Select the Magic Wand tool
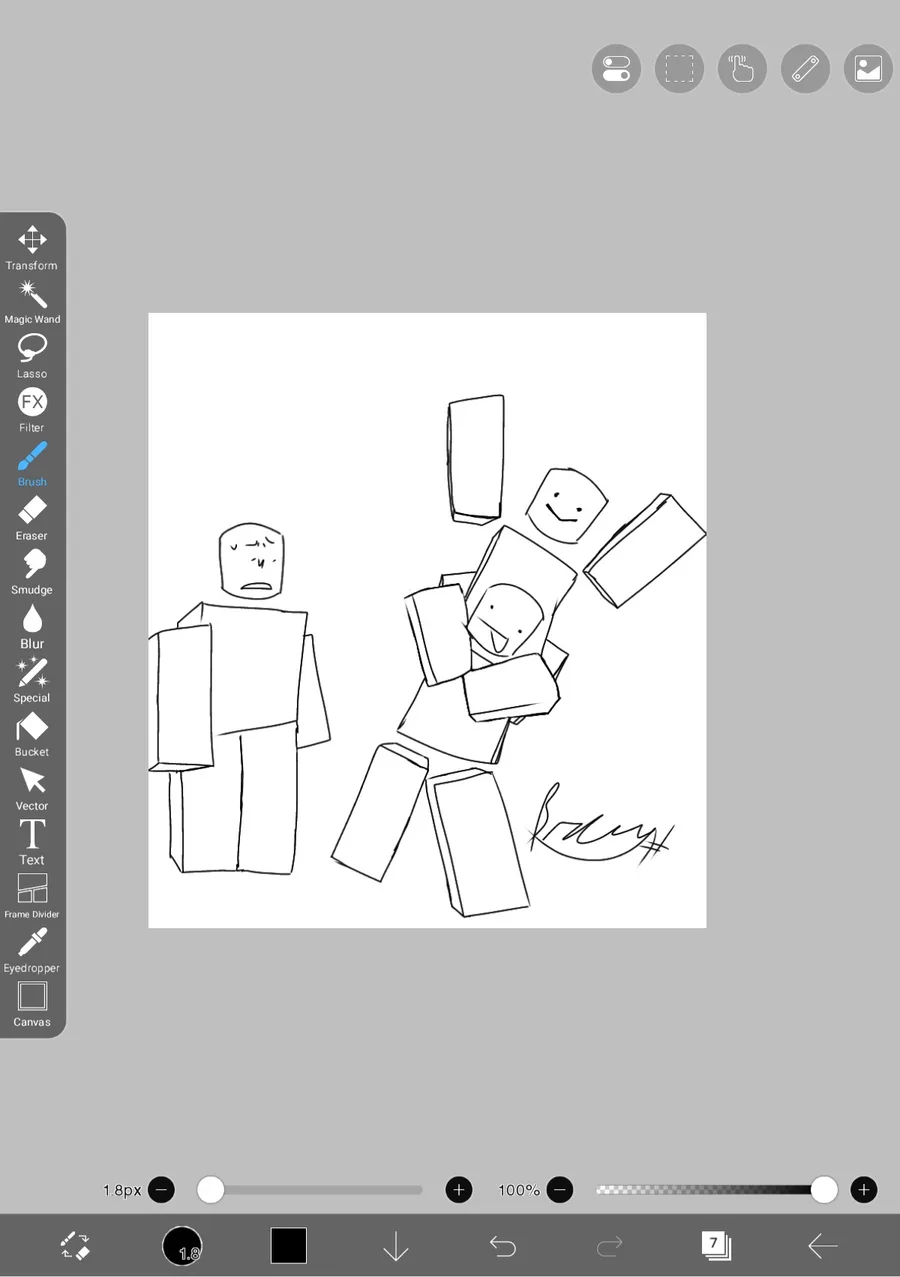 [32, 302]
